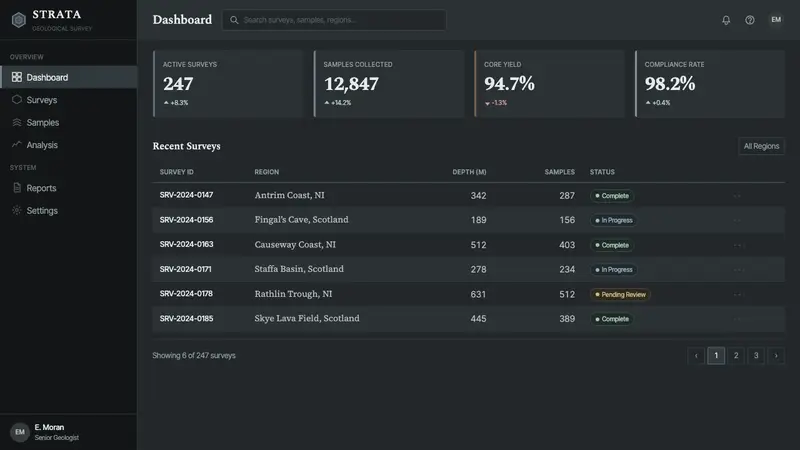This screenshot has width=800, height=450.
Task: Click E. Moran user name in sidebar
Action: pos(49,427)
